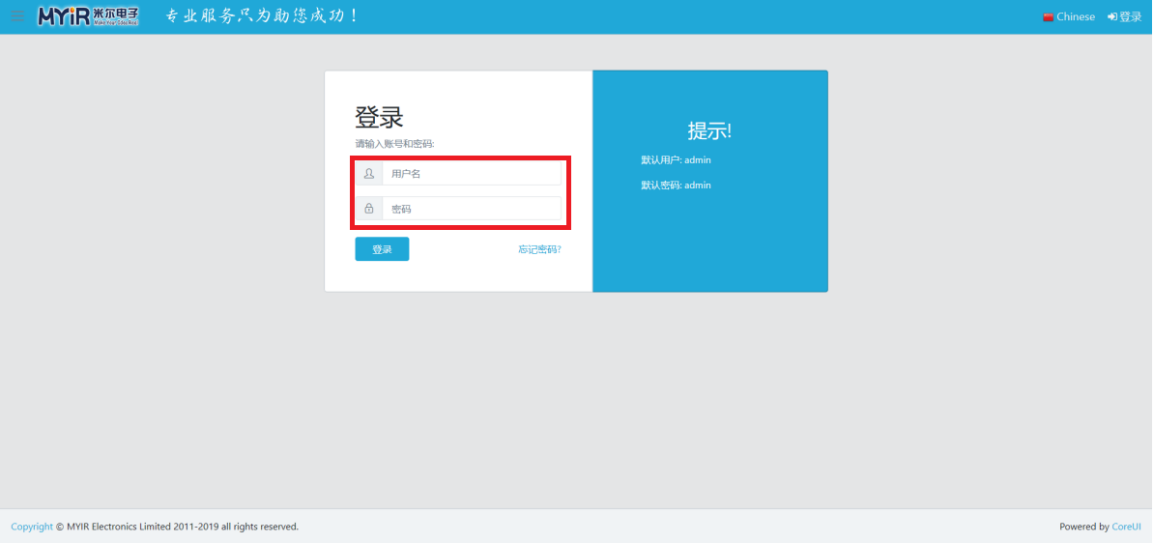This screenshot has height=543, width=1153.
Task: Open the hamburger sidebar menu
Action: coord(17,16)
